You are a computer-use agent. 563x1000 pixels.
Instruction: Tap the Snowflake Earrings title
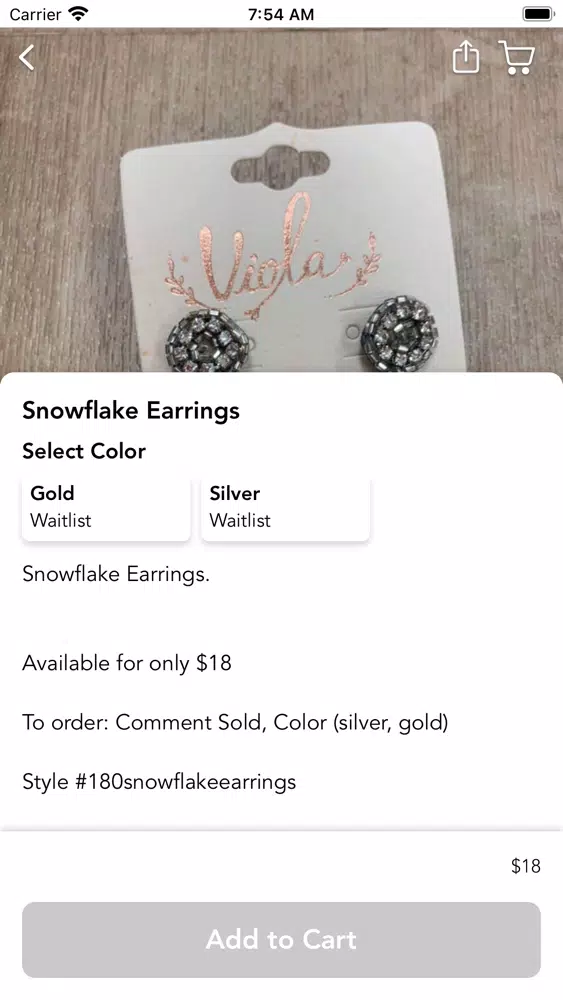131,411
